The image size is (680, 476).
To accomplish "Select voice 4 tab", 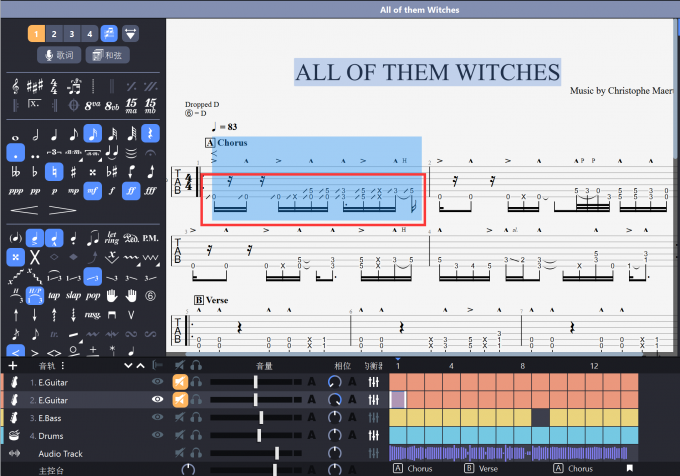I will tap(90, 34).
